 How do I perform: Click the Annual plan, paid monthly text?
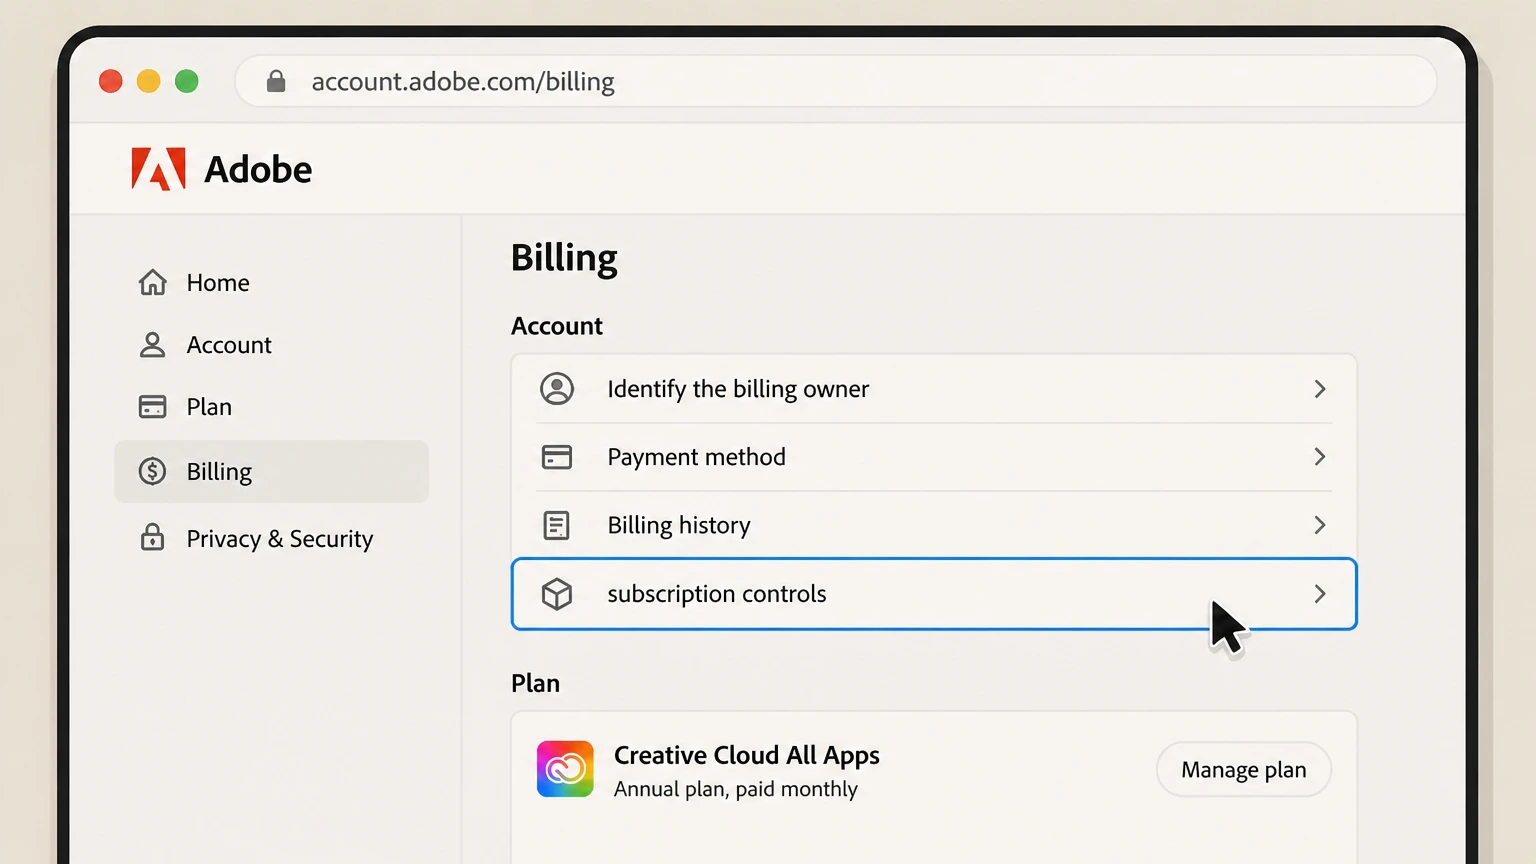736,789
